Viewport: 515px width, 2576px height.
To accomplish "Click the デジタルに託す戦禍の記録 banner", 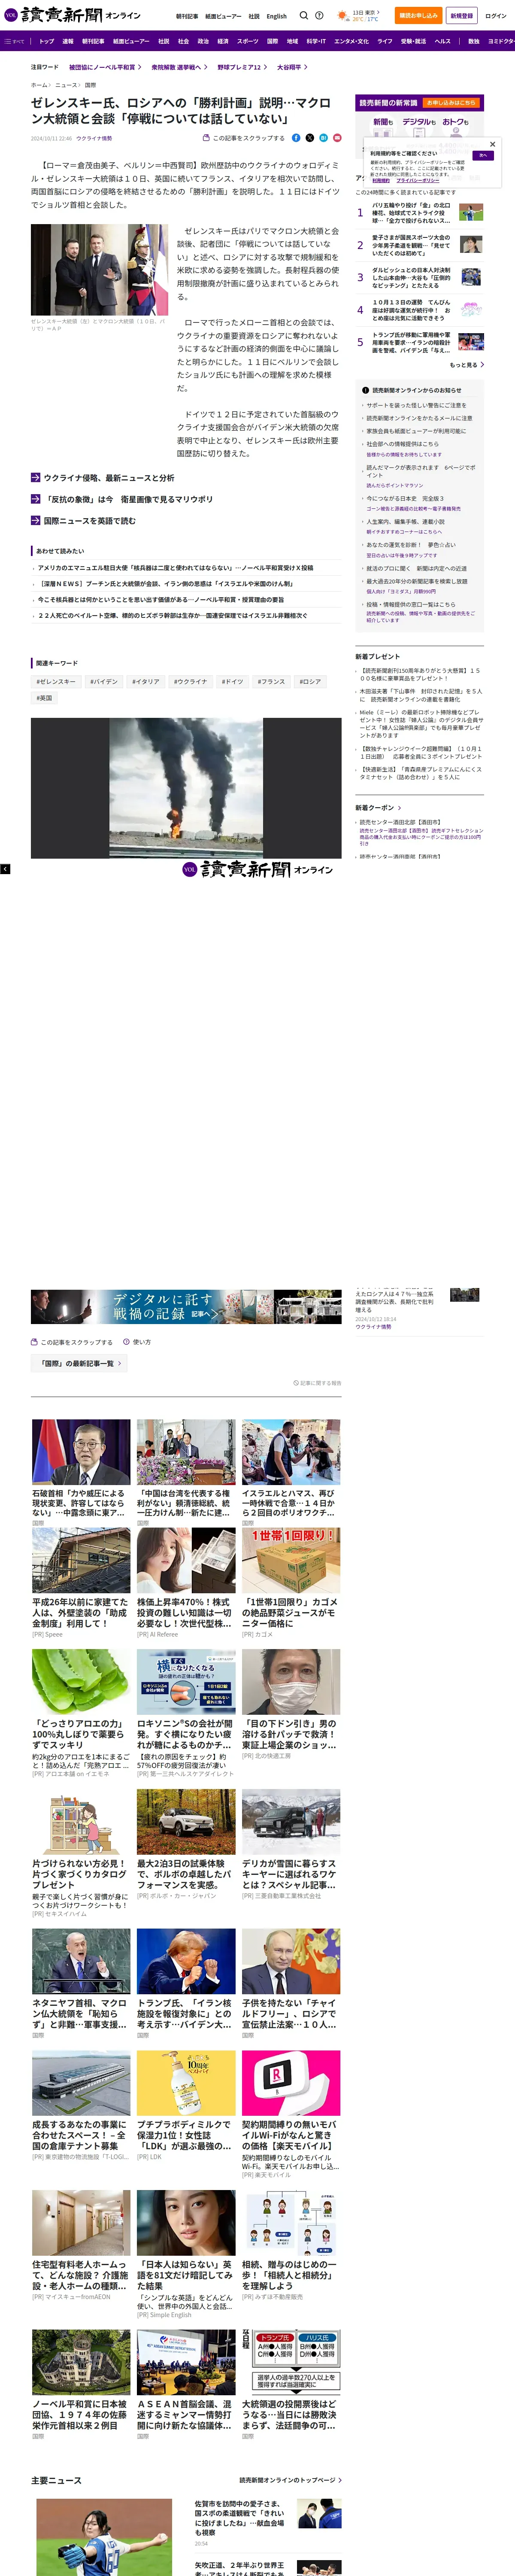I will 186,1307.
